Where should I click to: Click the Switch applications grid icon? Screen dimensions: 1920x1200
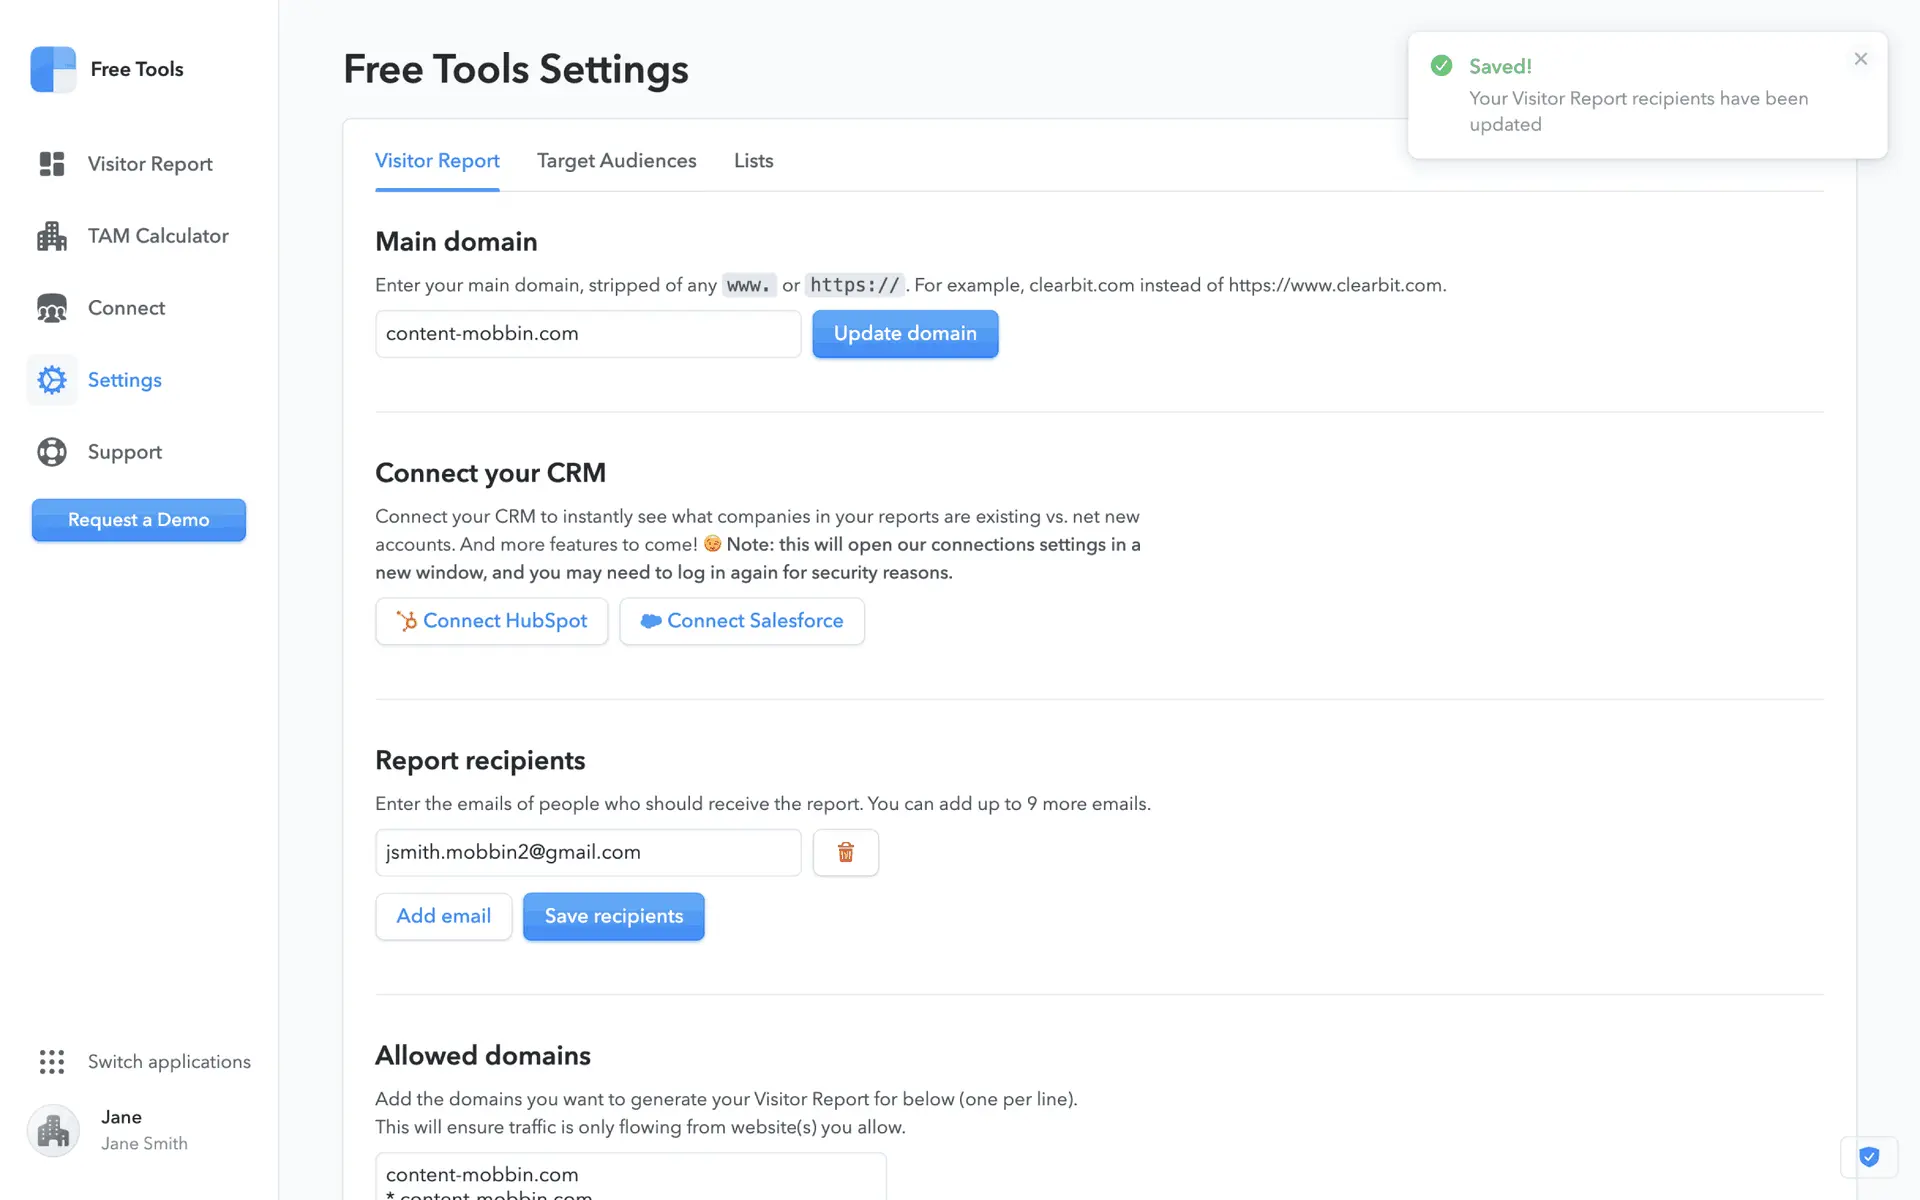[x=52, y=1061]
